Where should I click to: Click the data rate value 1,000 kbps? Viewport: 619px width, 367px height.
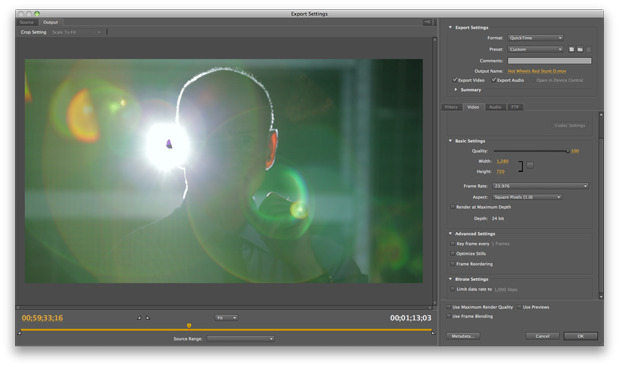(506, 289)
